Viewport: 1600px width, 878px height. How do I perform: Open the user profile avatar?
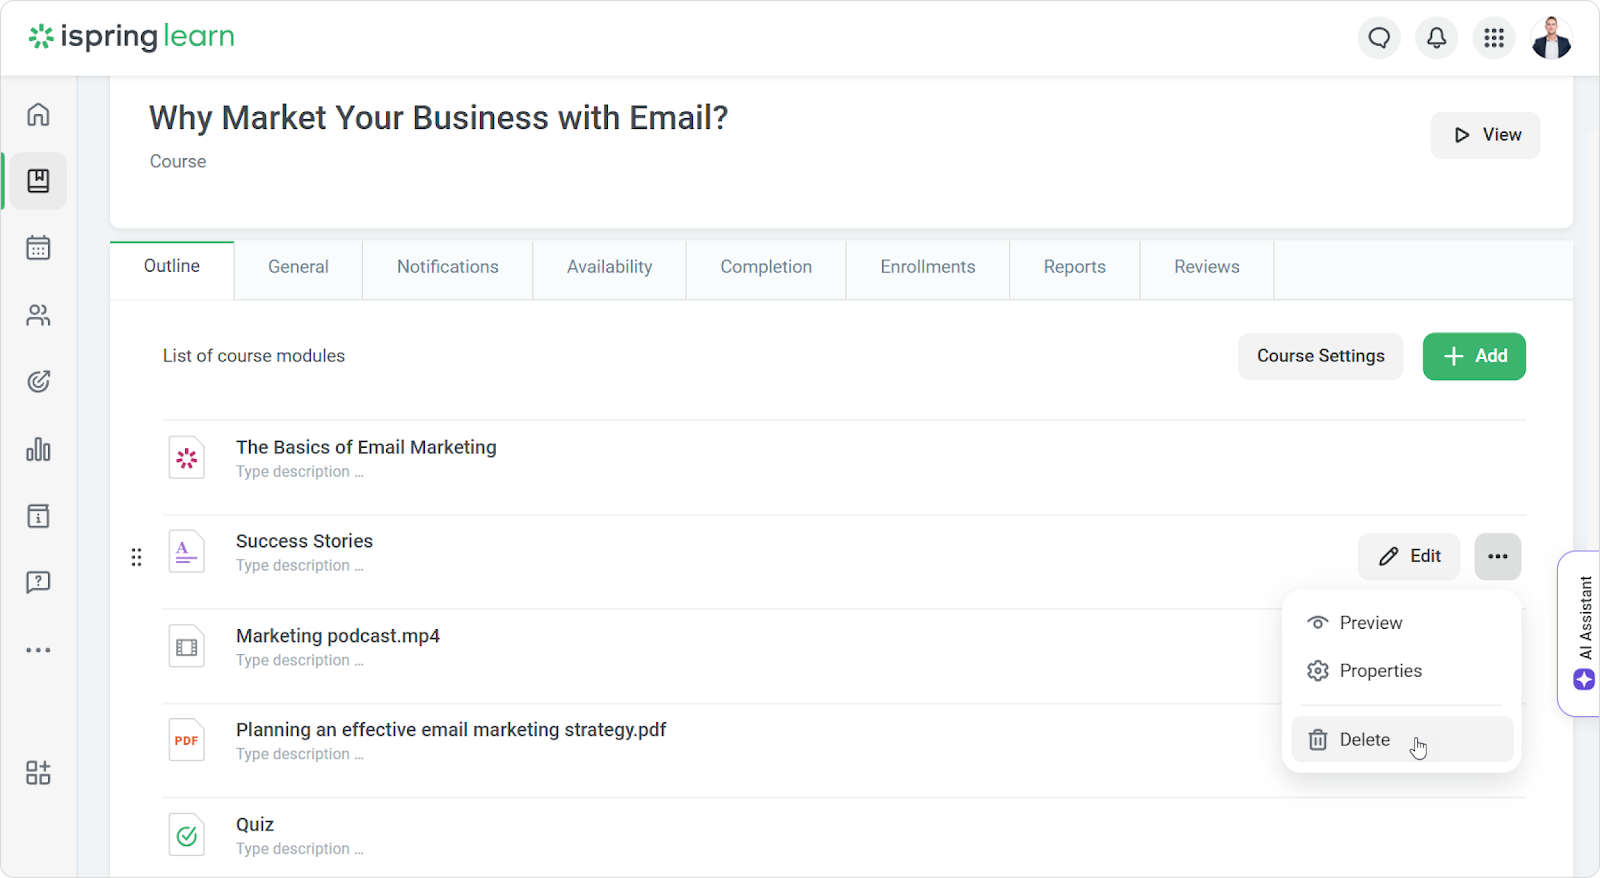[1551, 38]
